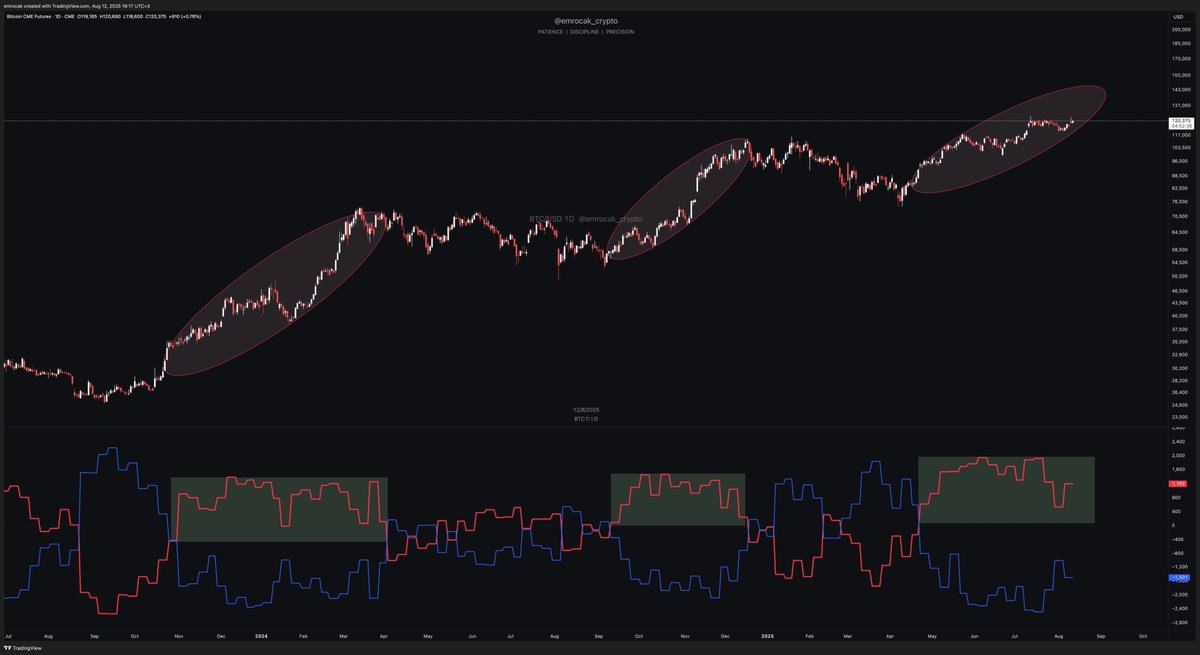This screenshot has height=655, width=1200.
Task: Click the 1,600 indicator axis label
Action: [1180, 469]
